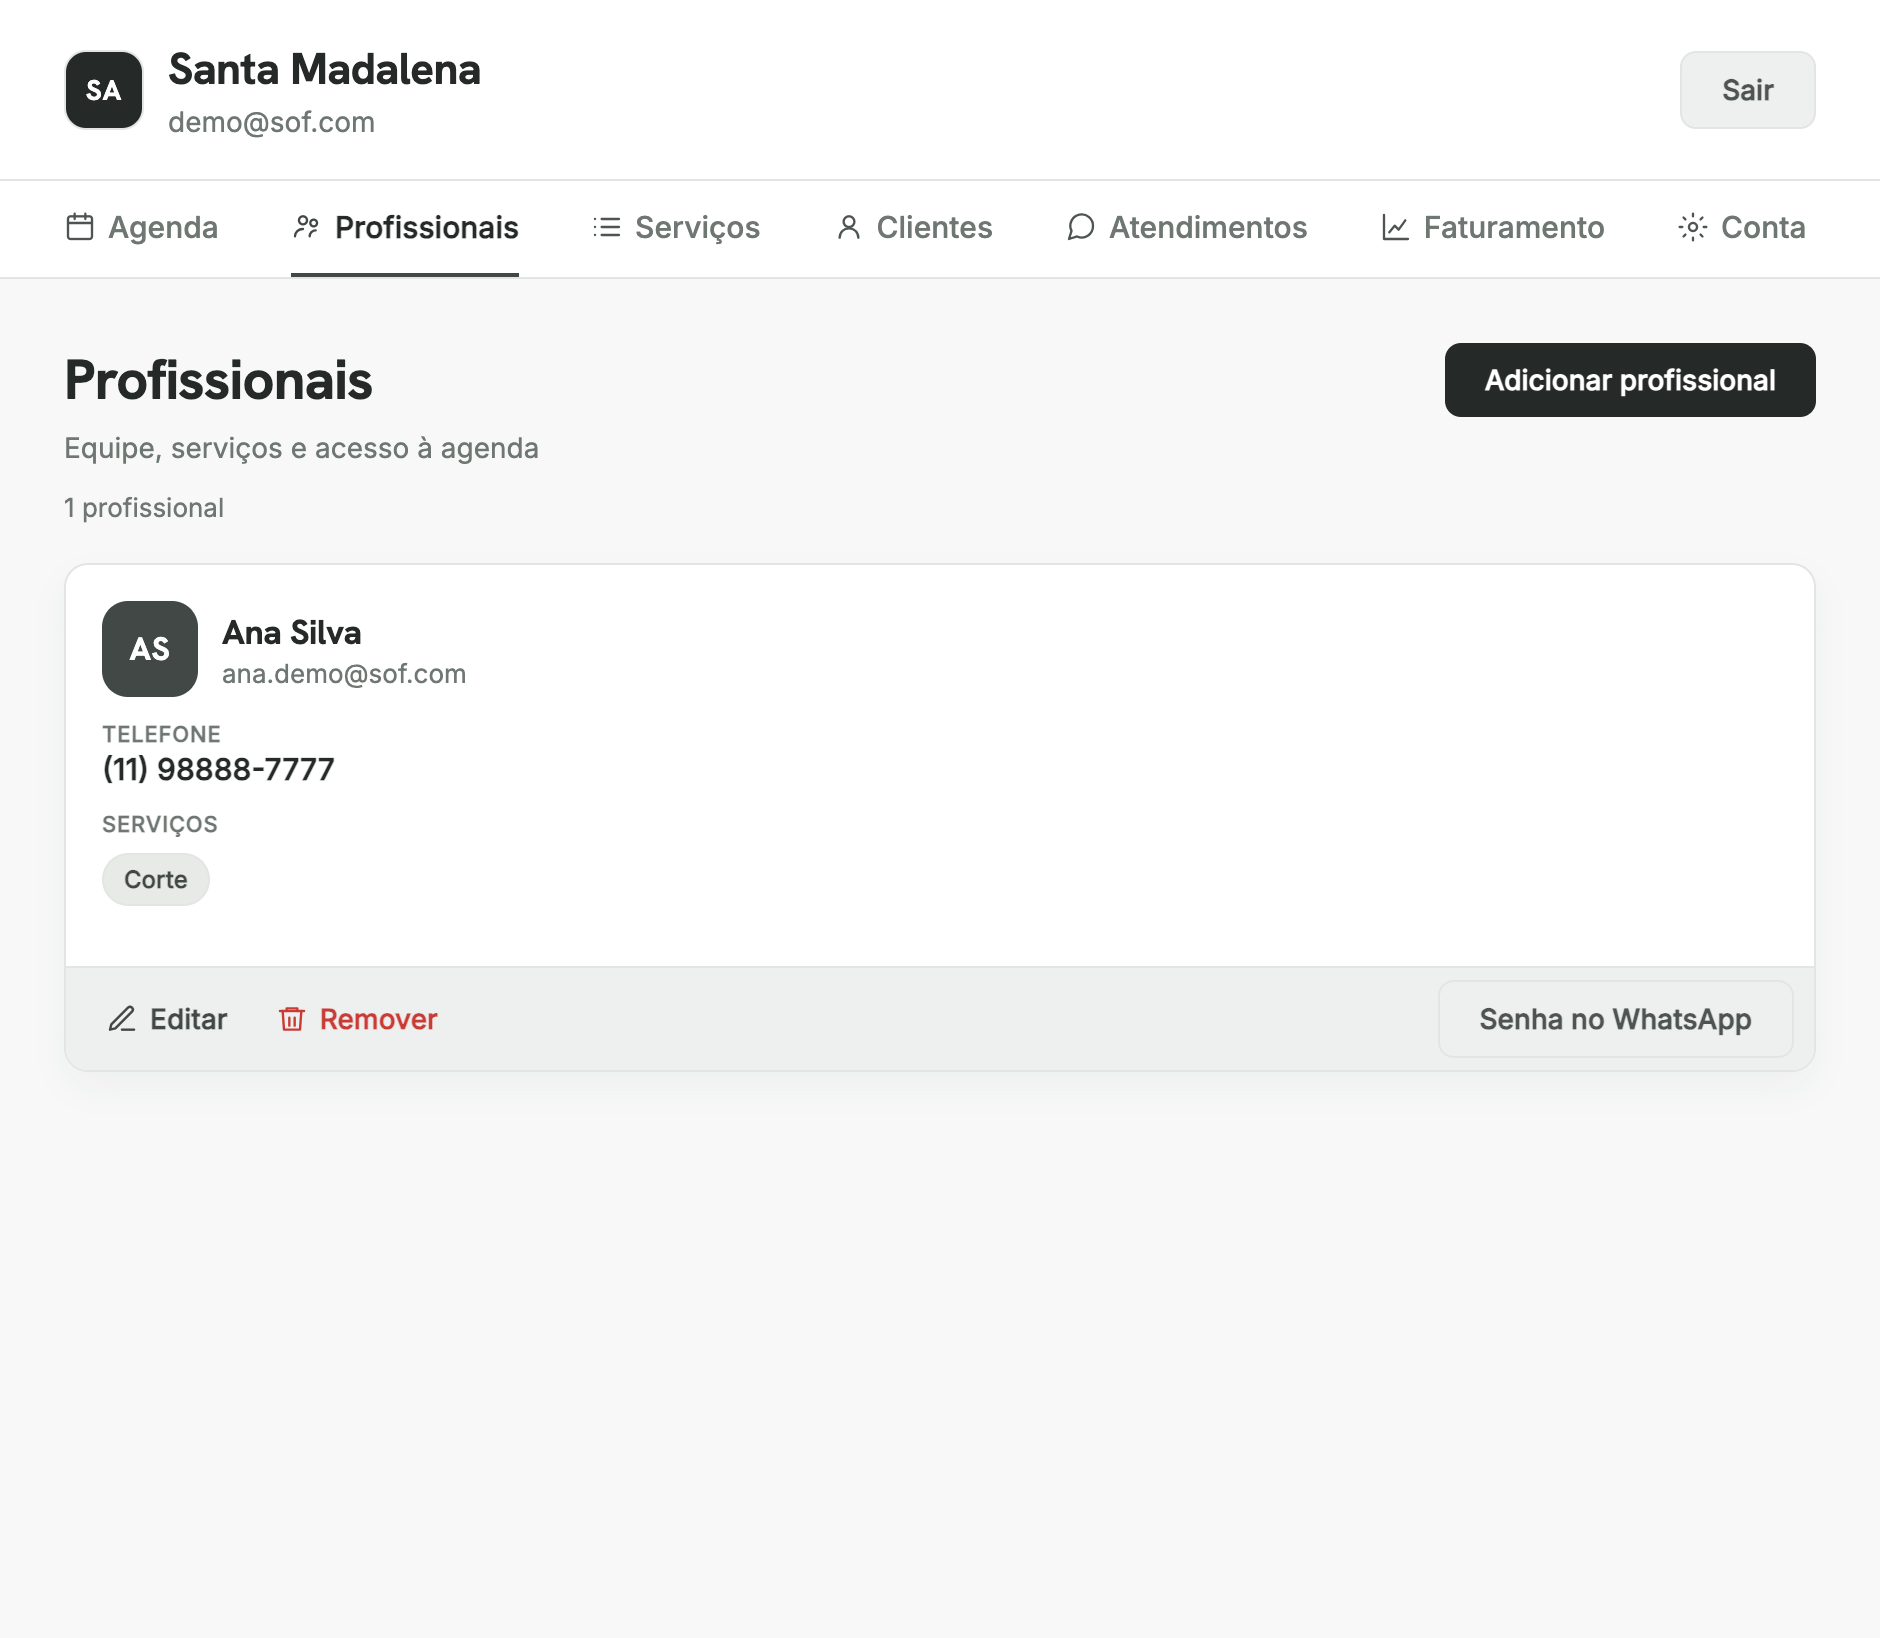Click Senha no WhatsApp button
The height and width of the screenshot is (1638, 1880).
click(x=1615, y=1019)
